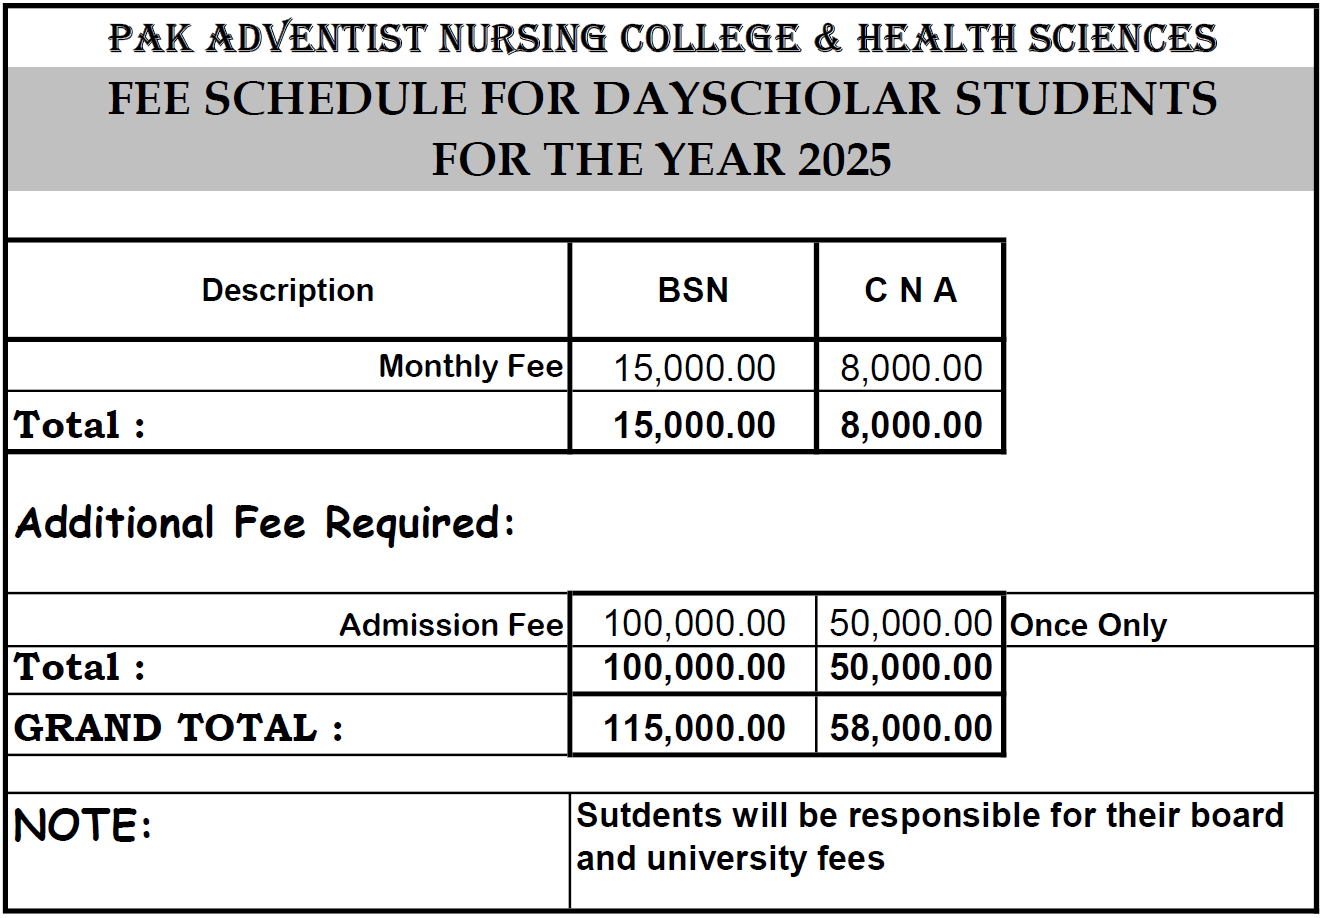The image size is (1322, 918).
Task: Click the Pak Adventist Nursing College heading
Action: (x=661, y=38)
